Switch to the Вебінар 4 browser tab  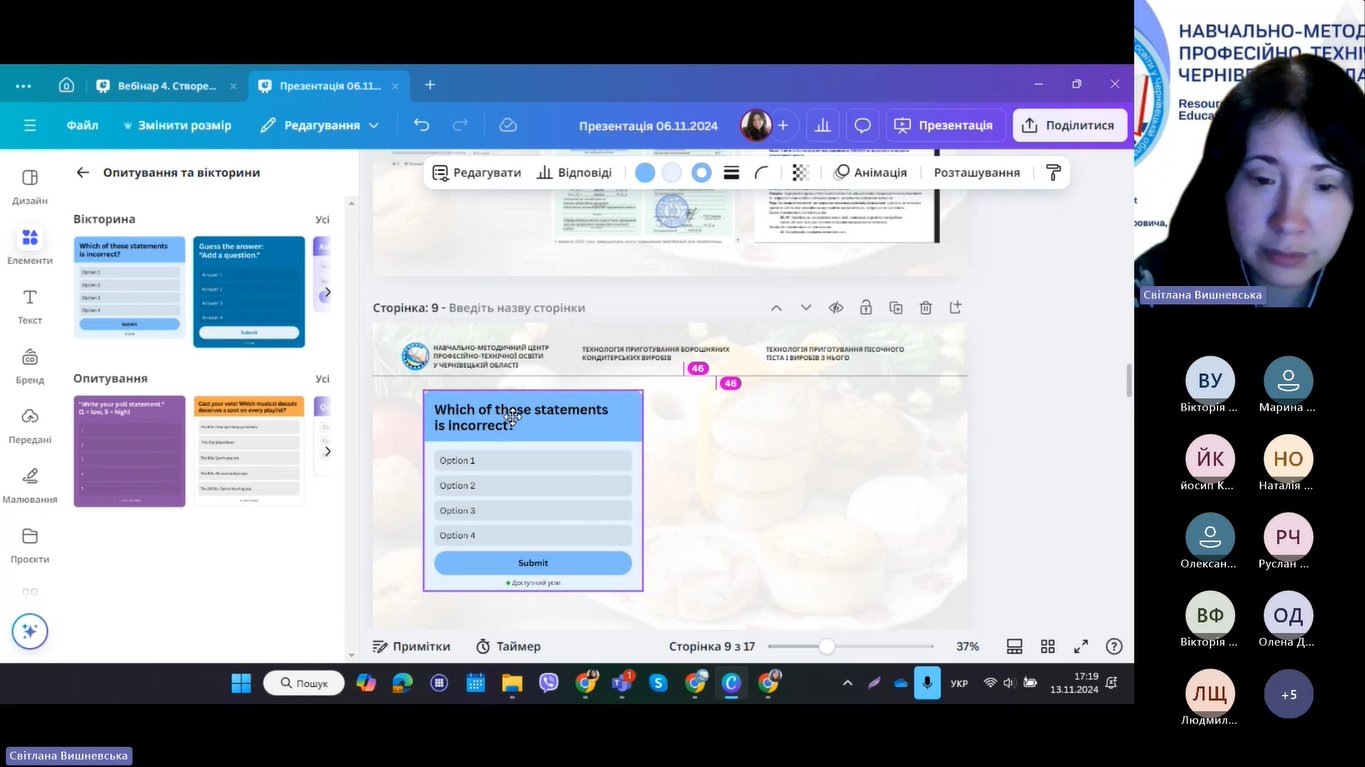click(166, 86)
